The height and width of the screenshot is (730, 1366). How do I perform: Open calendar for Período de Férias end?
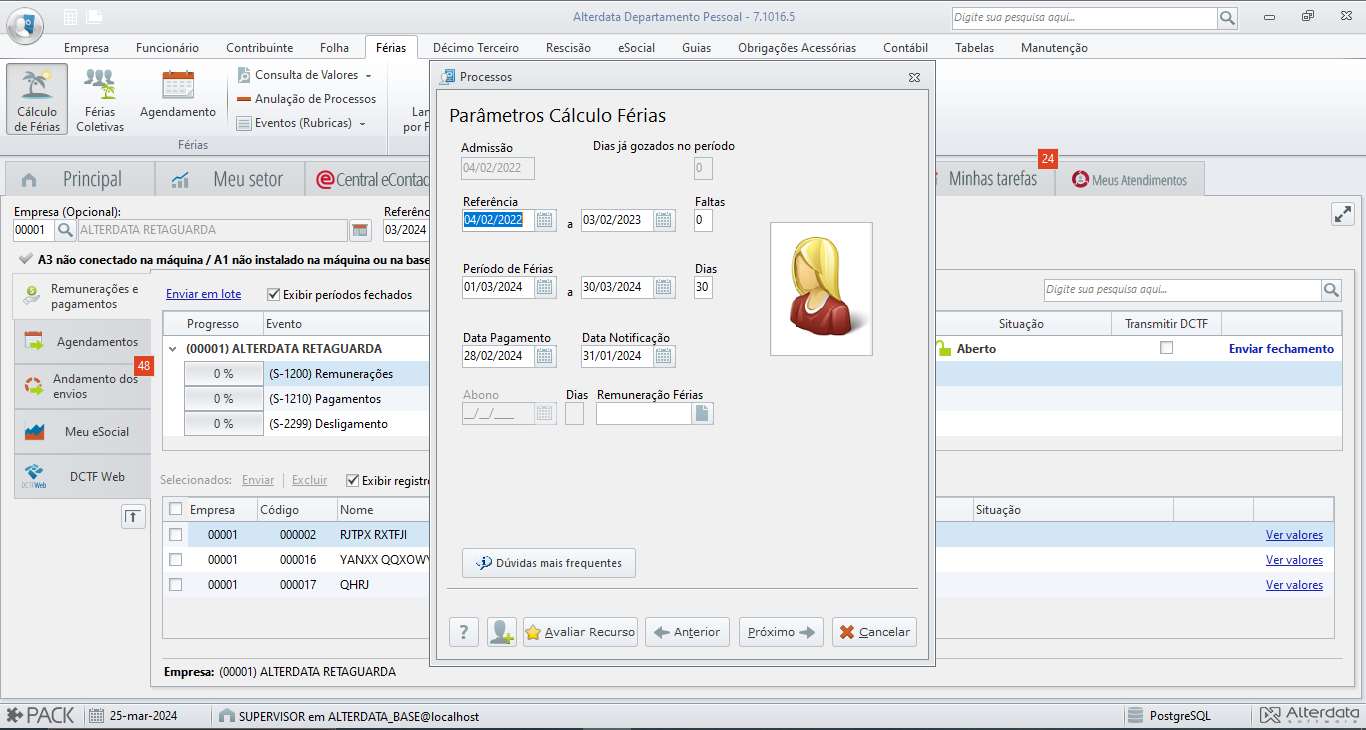coord(664,287)
